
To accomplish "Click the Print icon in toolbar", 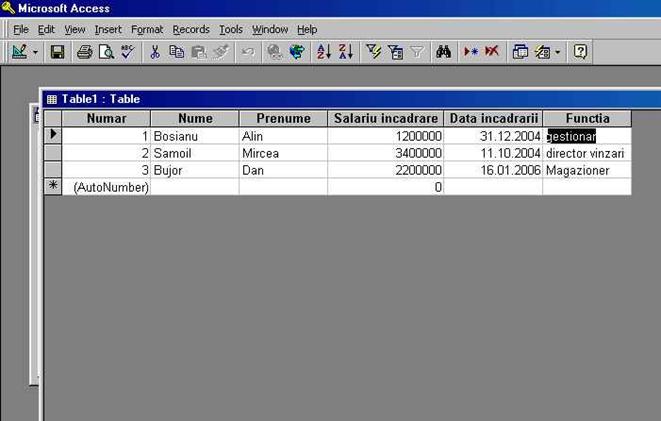I will coord(85,51).
